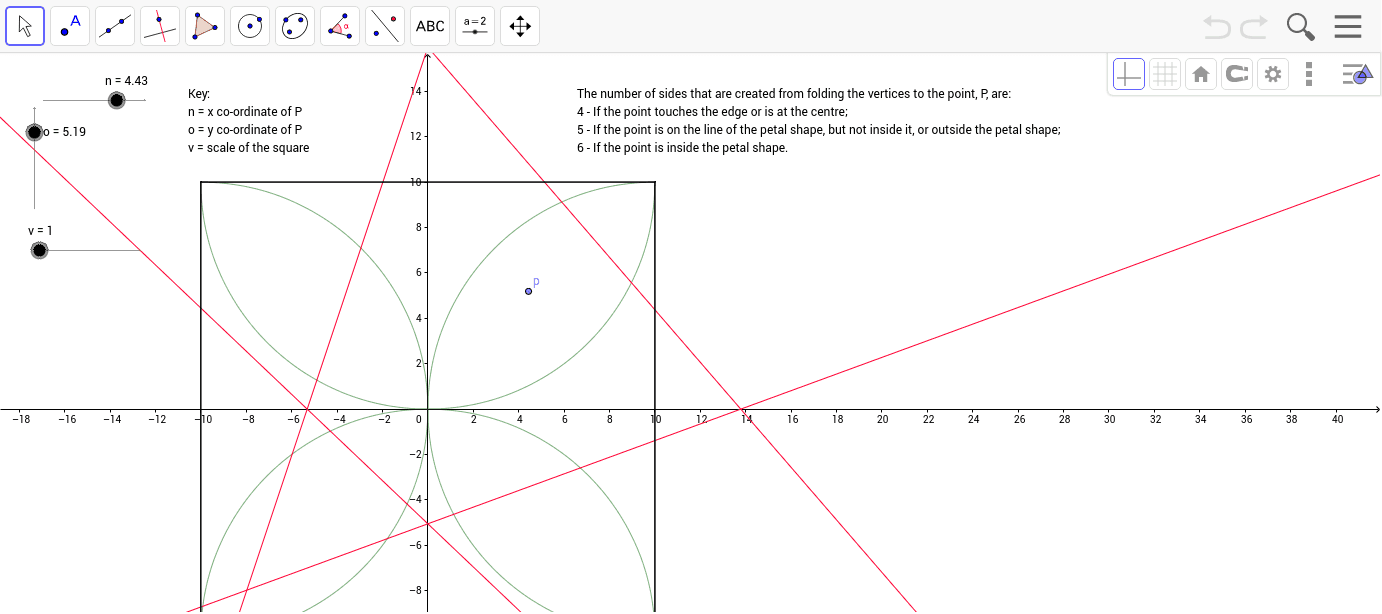The height and width of the screenshot is (614, 1382).
Task: Click the '4 - If the point touches the edge' line
Action: click(x=712, y=112)
